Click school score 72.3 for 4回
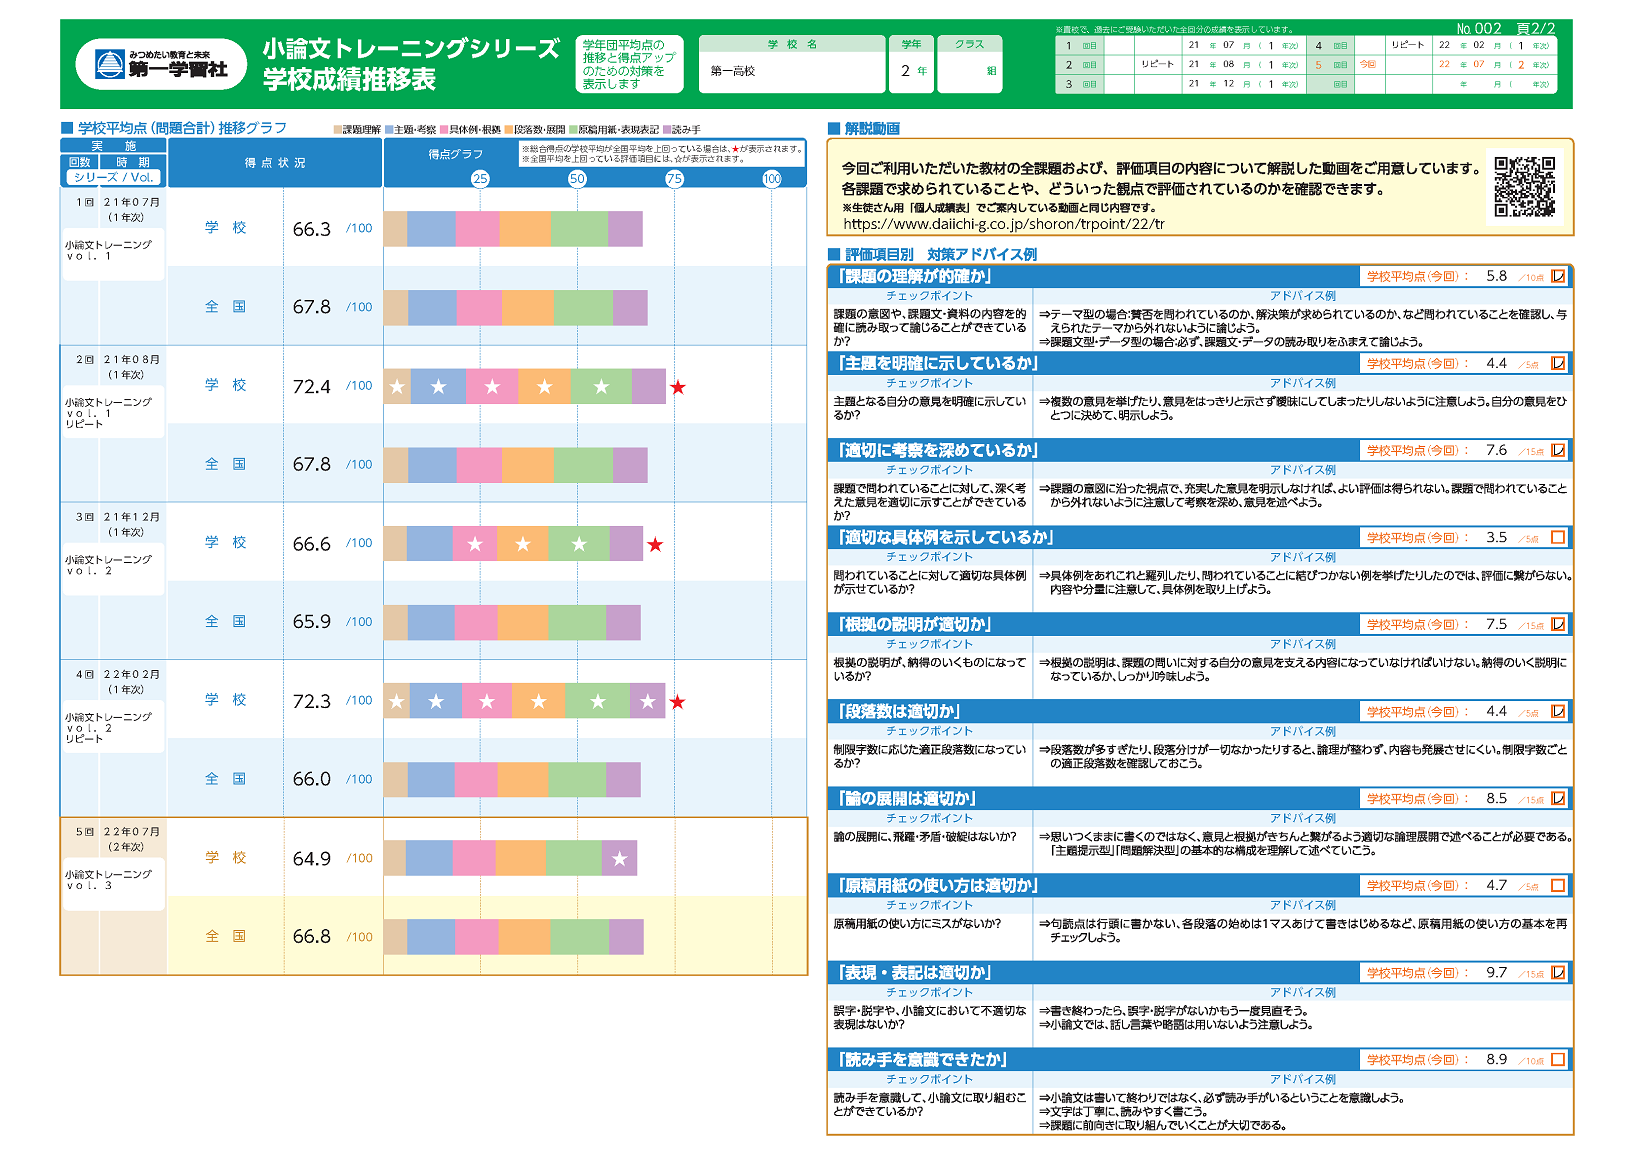 [x=311, y=701]
